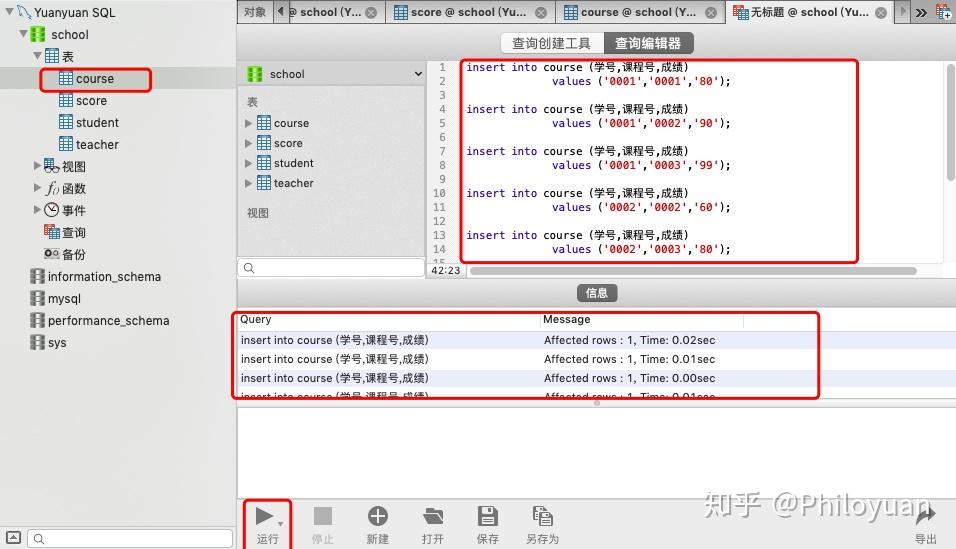Click the editor vertical scrollbar
The image size is (956, 549).
point(951,122)
